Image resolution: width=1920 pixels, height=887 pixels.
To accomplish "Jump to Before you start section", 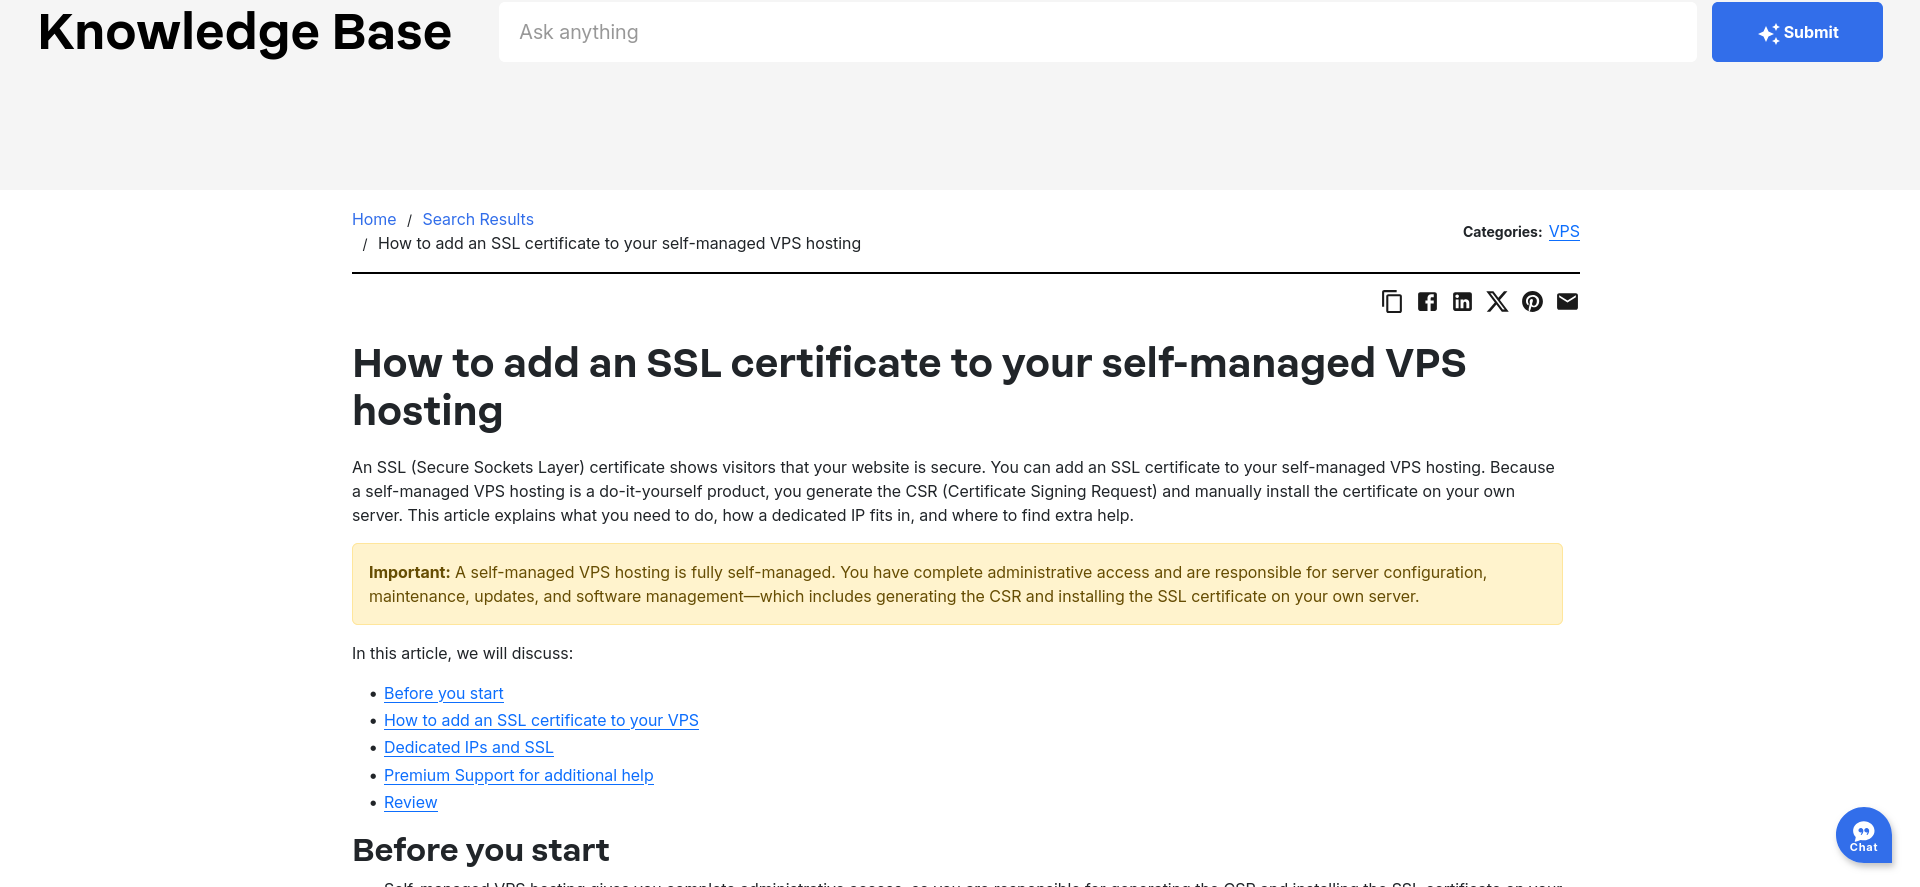I will pos(444,693).
